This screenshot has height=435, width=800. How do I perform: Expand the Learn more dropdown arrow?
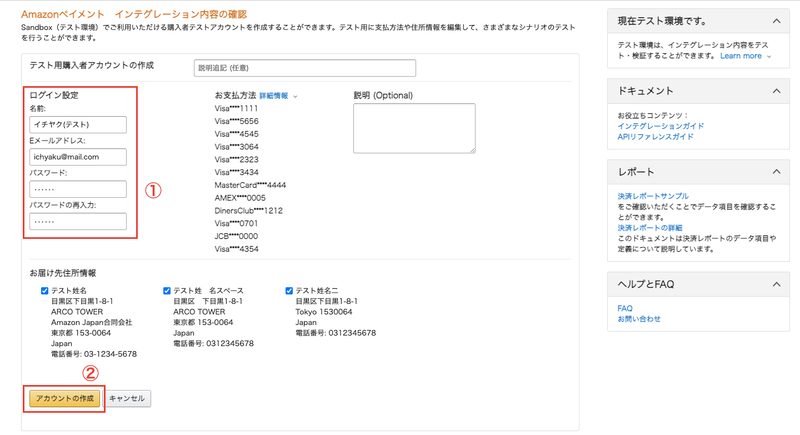click(769, 57)
